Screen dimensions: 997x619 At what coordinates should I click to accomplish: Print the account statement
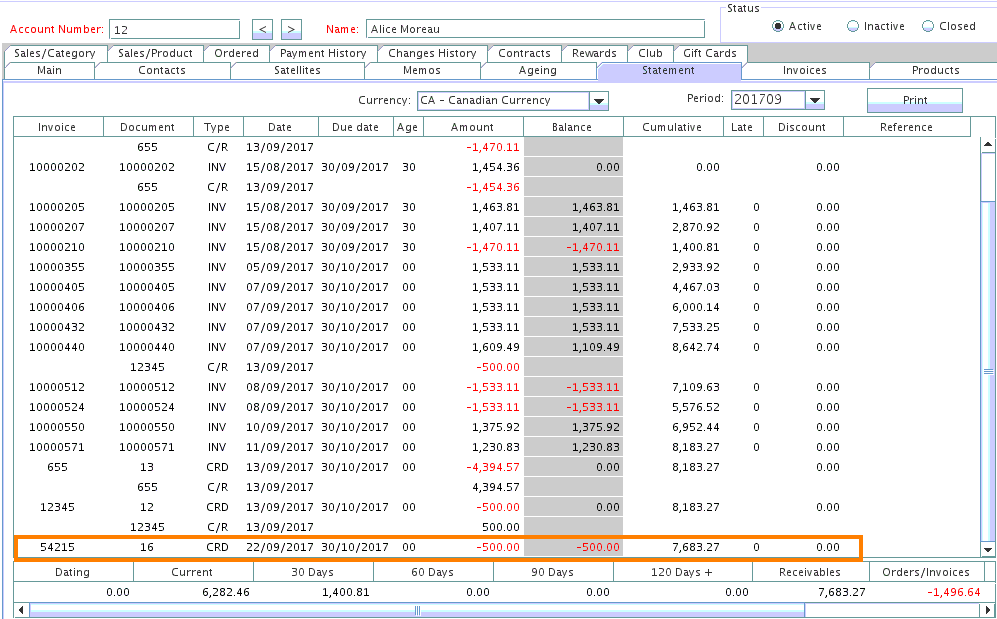click(914, 100)
